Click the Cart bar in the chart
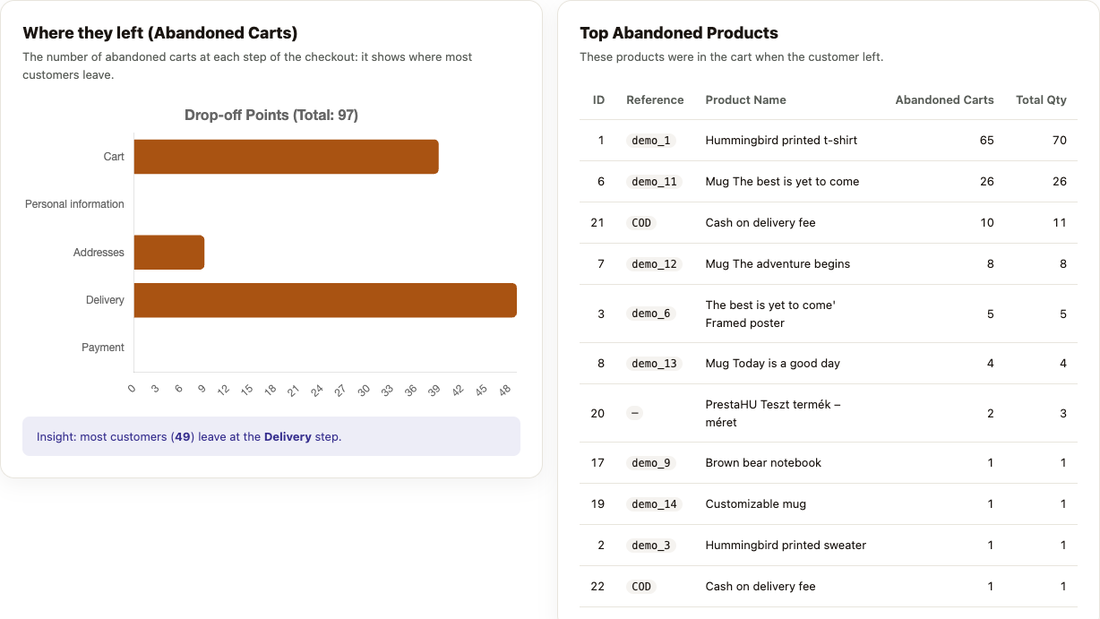Viewport: 1100px width, 619px height. click(x=286, y=157)
